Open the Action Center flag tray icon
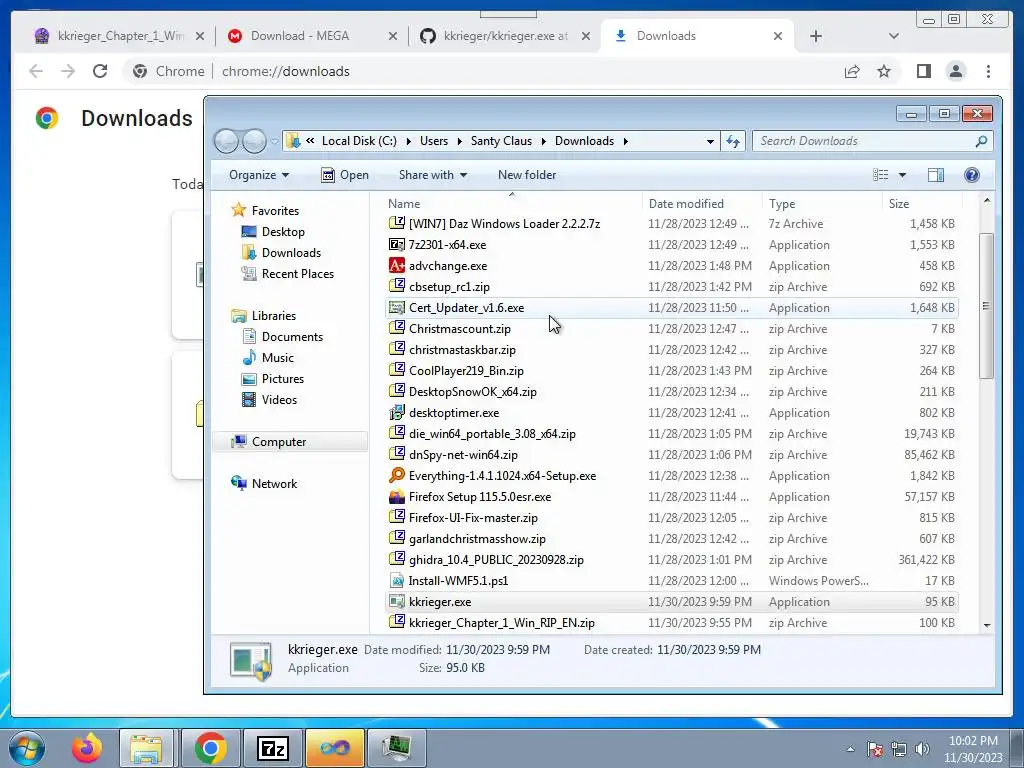The image size is (1024, 768). [x=874, y=749]
